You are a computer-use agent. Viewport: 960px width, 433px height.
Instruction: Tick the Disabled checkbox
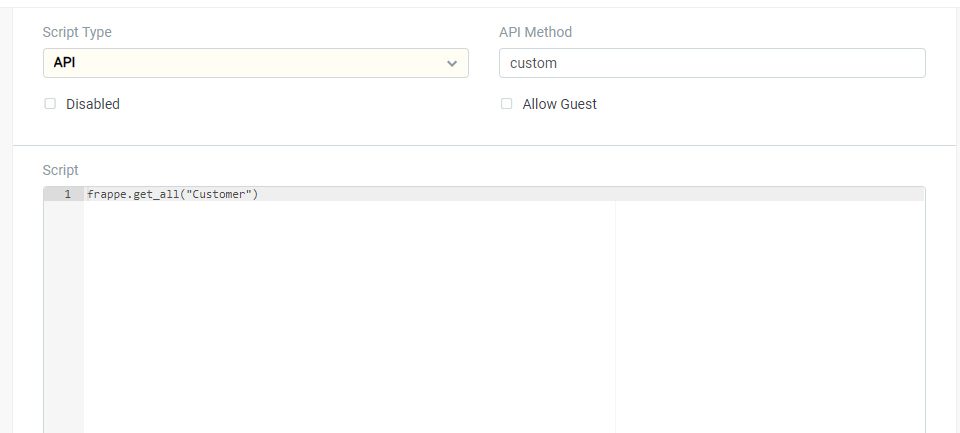click(50, 104)
